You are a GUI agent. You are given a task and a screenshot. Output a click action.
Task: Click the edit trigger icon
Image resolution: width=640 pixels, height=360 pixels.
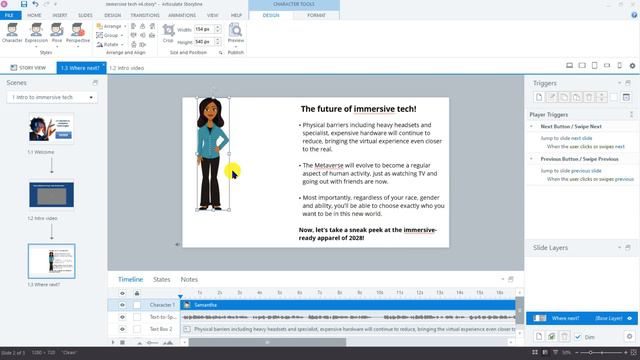coord(551,97)
